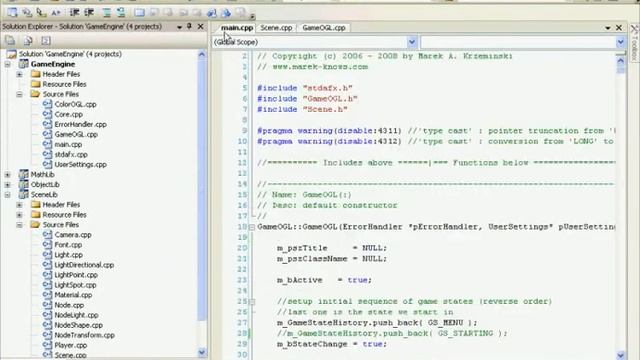Collapse the comment block outline at line 25
Image resolution: width=640 pixels, height=360 pixels.
point(252,302)
